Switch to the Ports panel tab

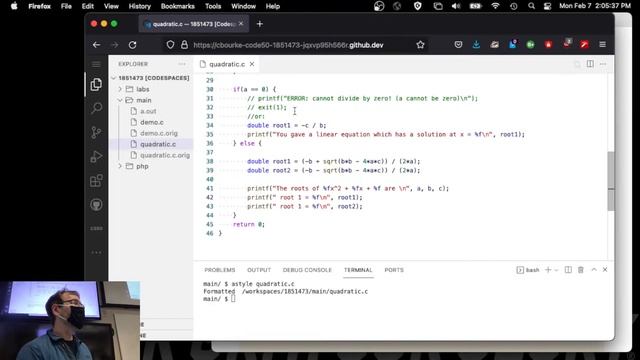click(x=394, y=270)
